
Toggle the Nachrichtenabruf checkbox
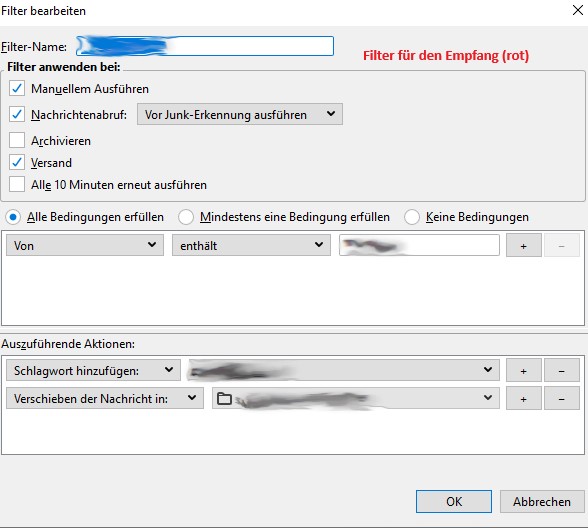pos(17,114)
